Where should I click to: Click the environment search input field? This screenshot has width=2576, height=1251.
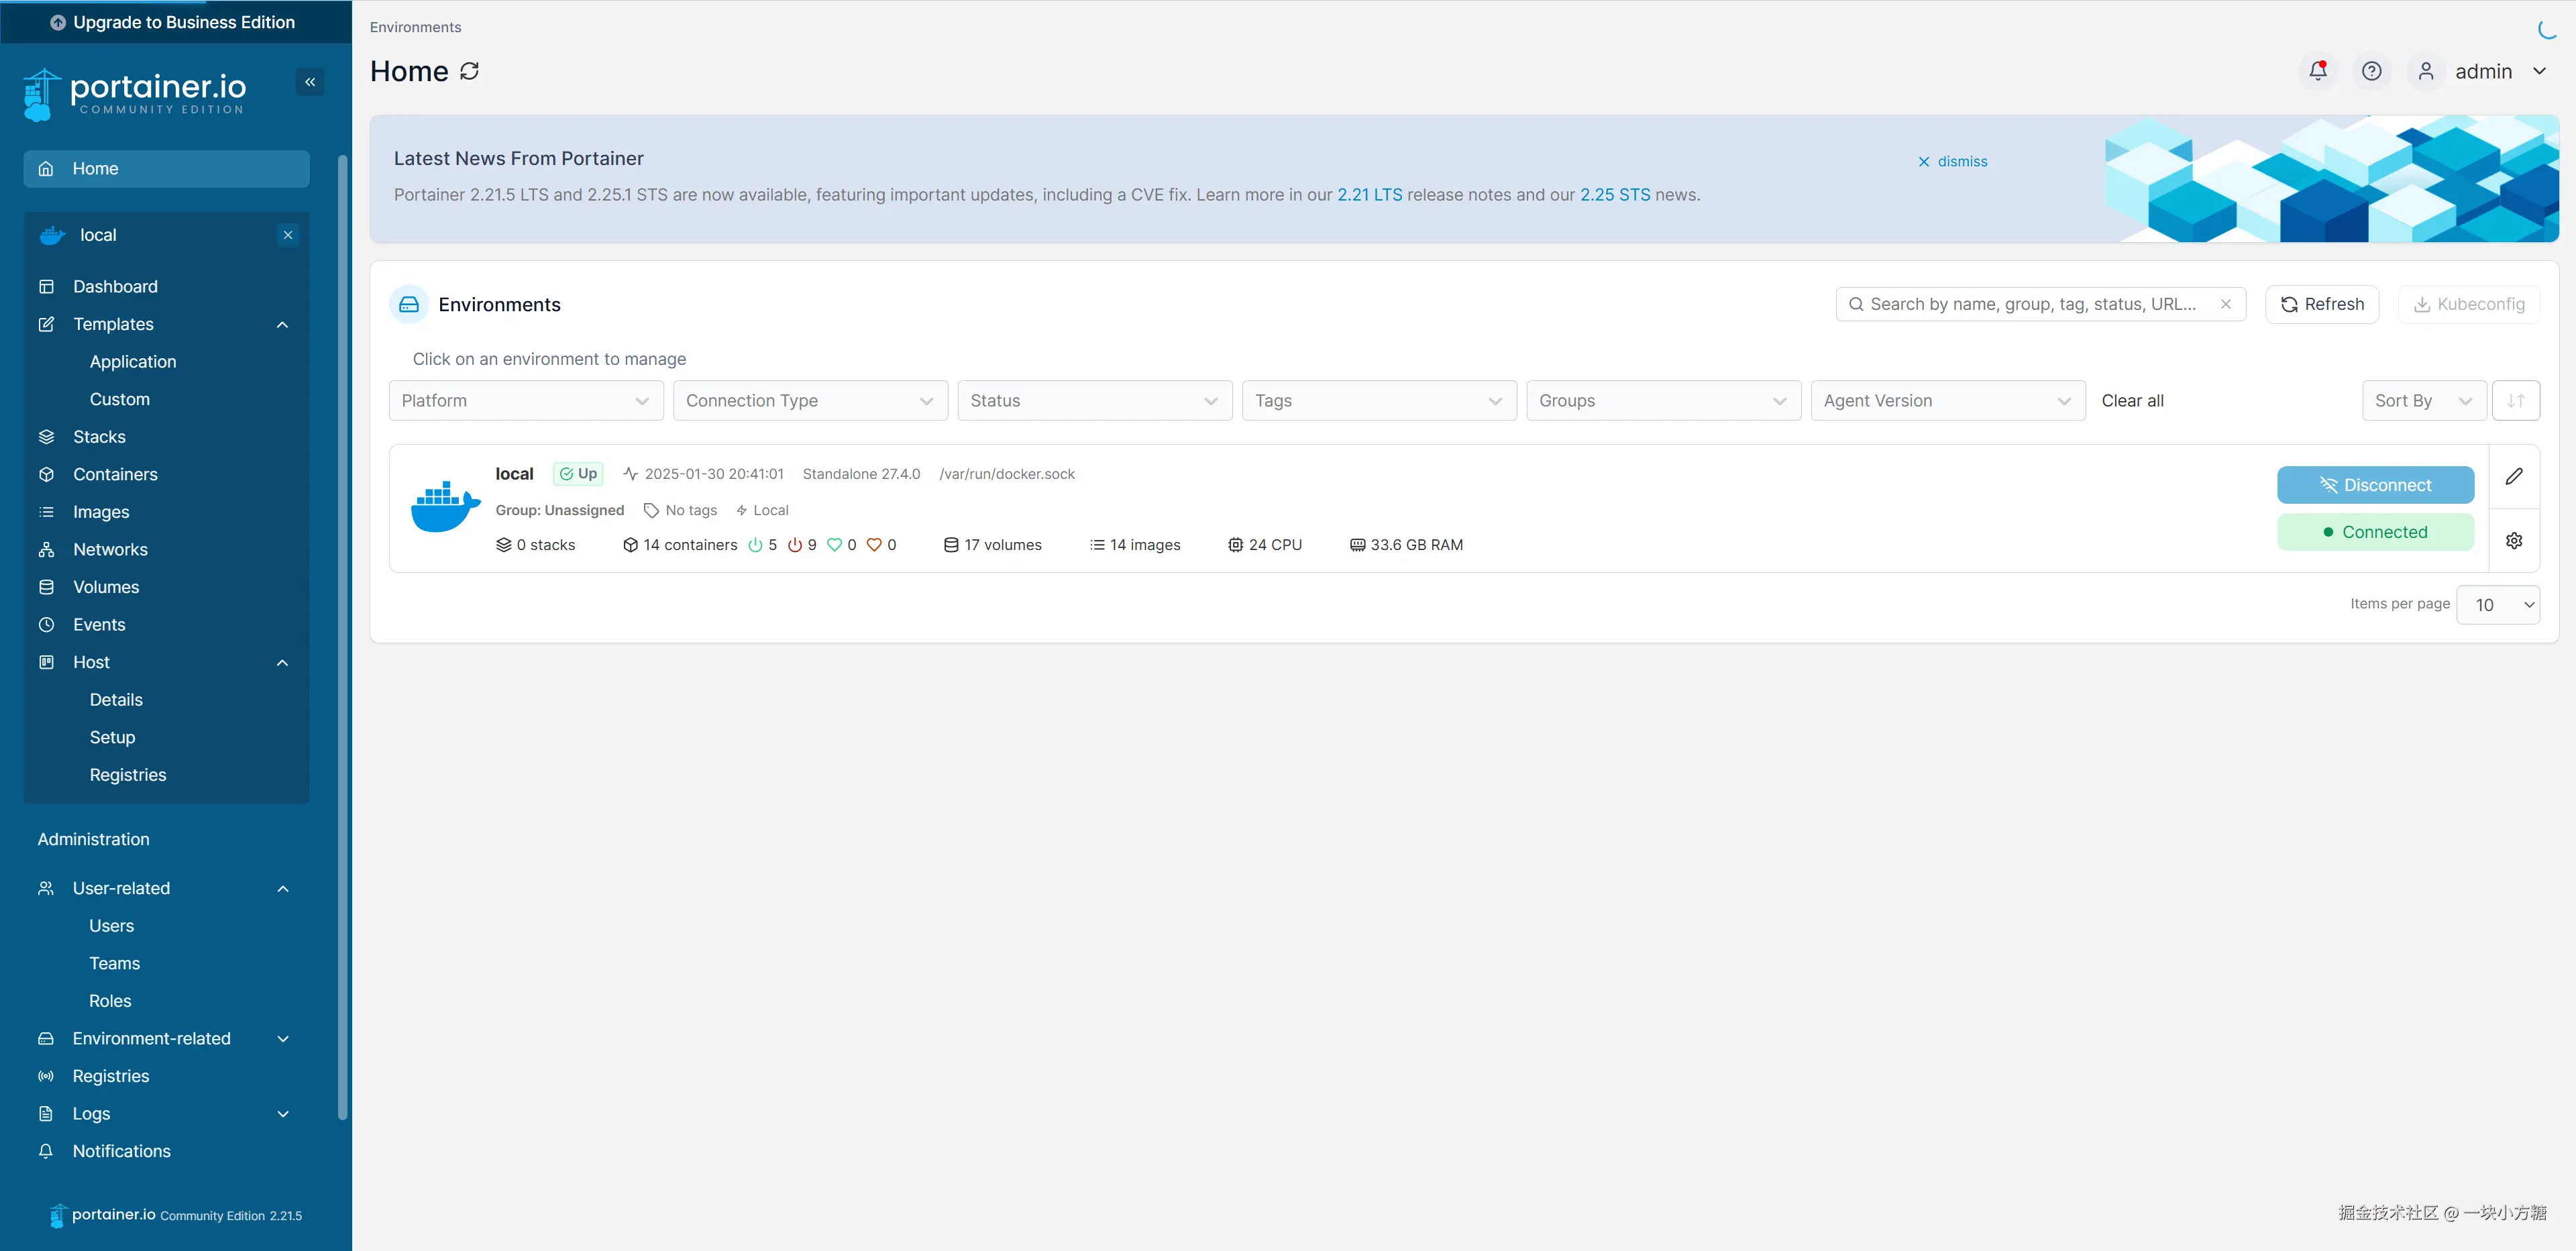pyautogui.click(x=2030, y=304)
